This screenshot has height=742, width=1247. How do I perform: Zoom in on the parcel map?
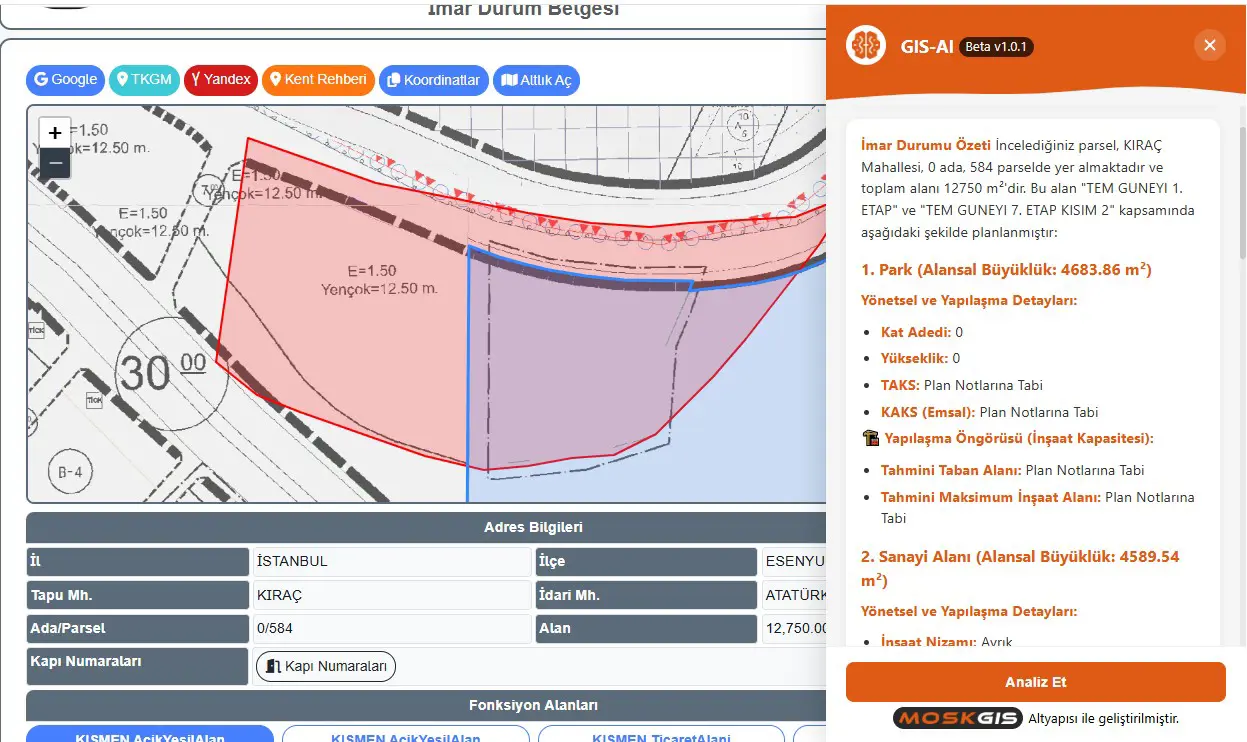point(55,132)
